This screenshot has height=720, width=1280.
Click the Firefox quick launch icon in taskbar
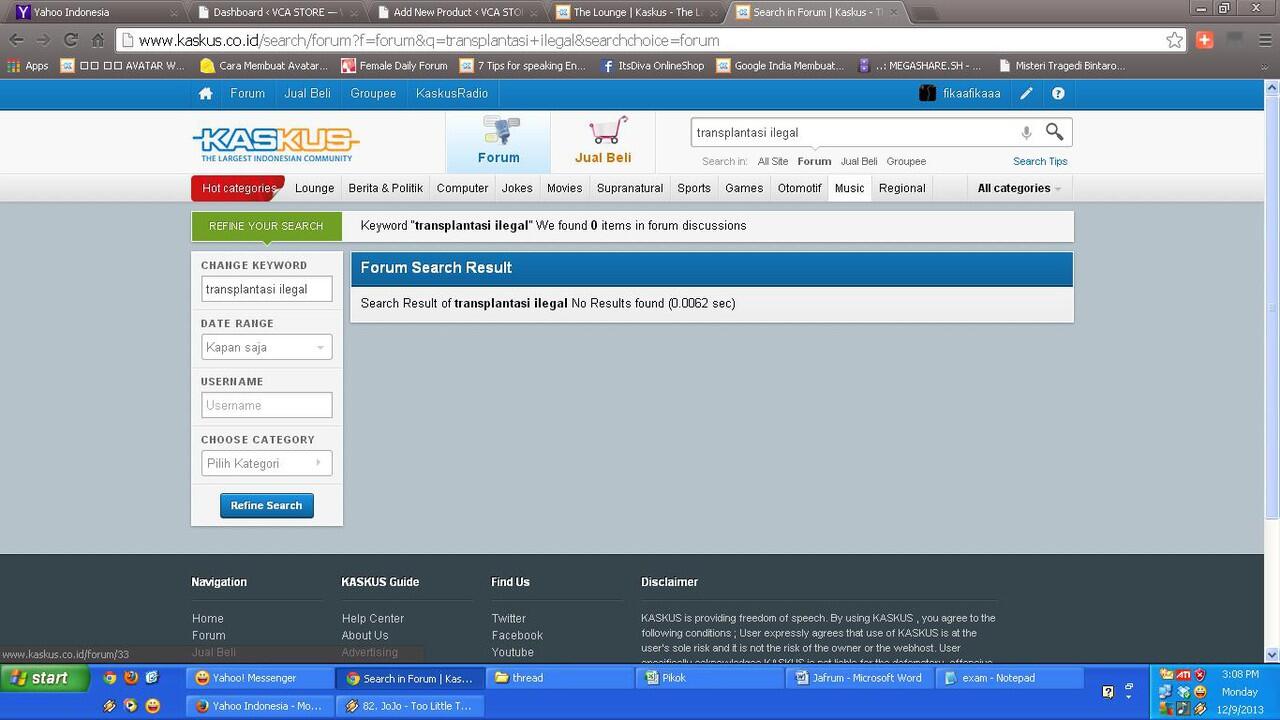click(131, 678)
